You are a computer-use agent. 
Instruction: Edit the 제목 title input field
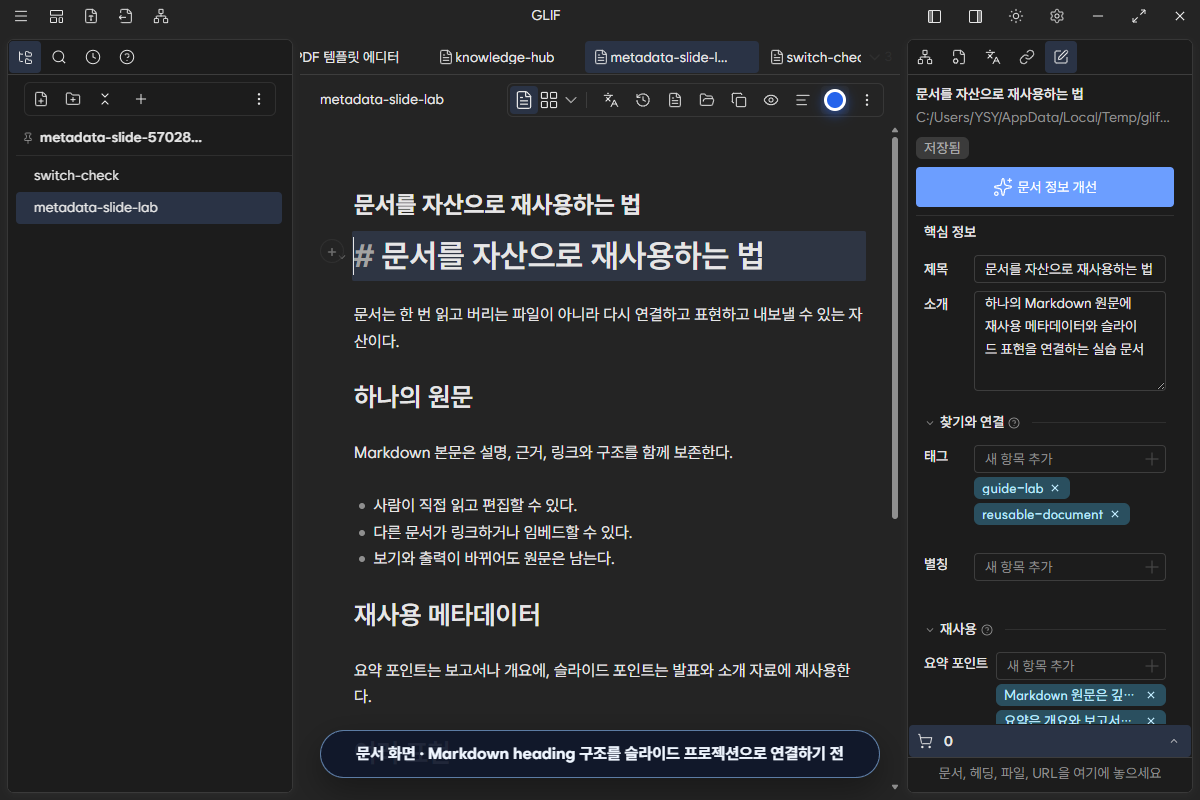[x=1070, y=269]
